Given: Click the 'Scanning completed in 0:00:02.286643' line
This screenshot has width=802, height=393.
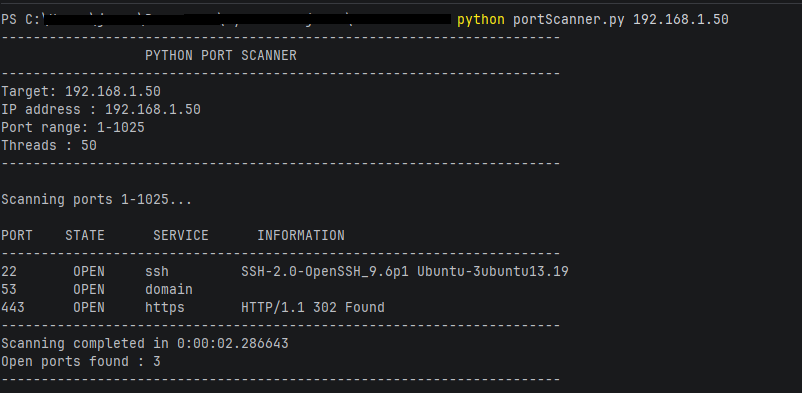Looking at the screenshot, I should [145, 344].
